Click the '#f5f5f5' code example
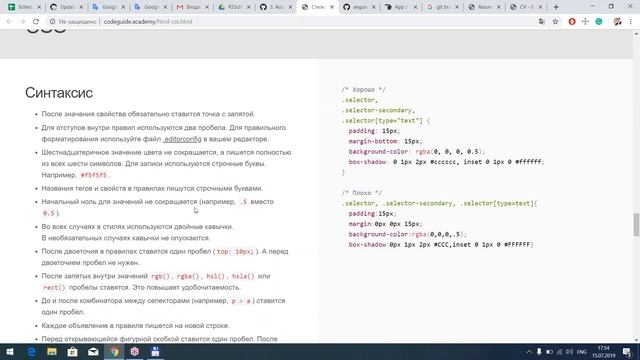Image resolution: width=640 pixels, height=360 pixels. [93, 175]
